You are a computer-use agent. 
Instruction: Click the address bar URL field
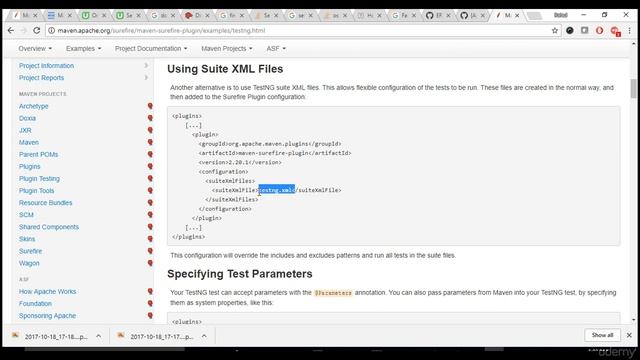pos(302,31)
